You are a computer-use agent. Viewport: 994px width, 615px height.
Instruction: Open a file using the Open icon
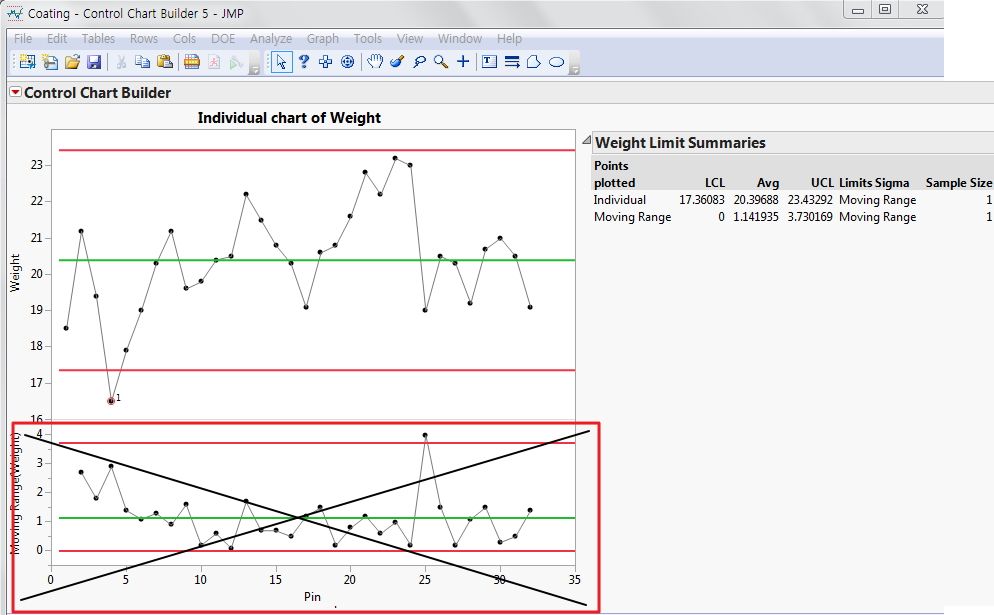point(72,61)
